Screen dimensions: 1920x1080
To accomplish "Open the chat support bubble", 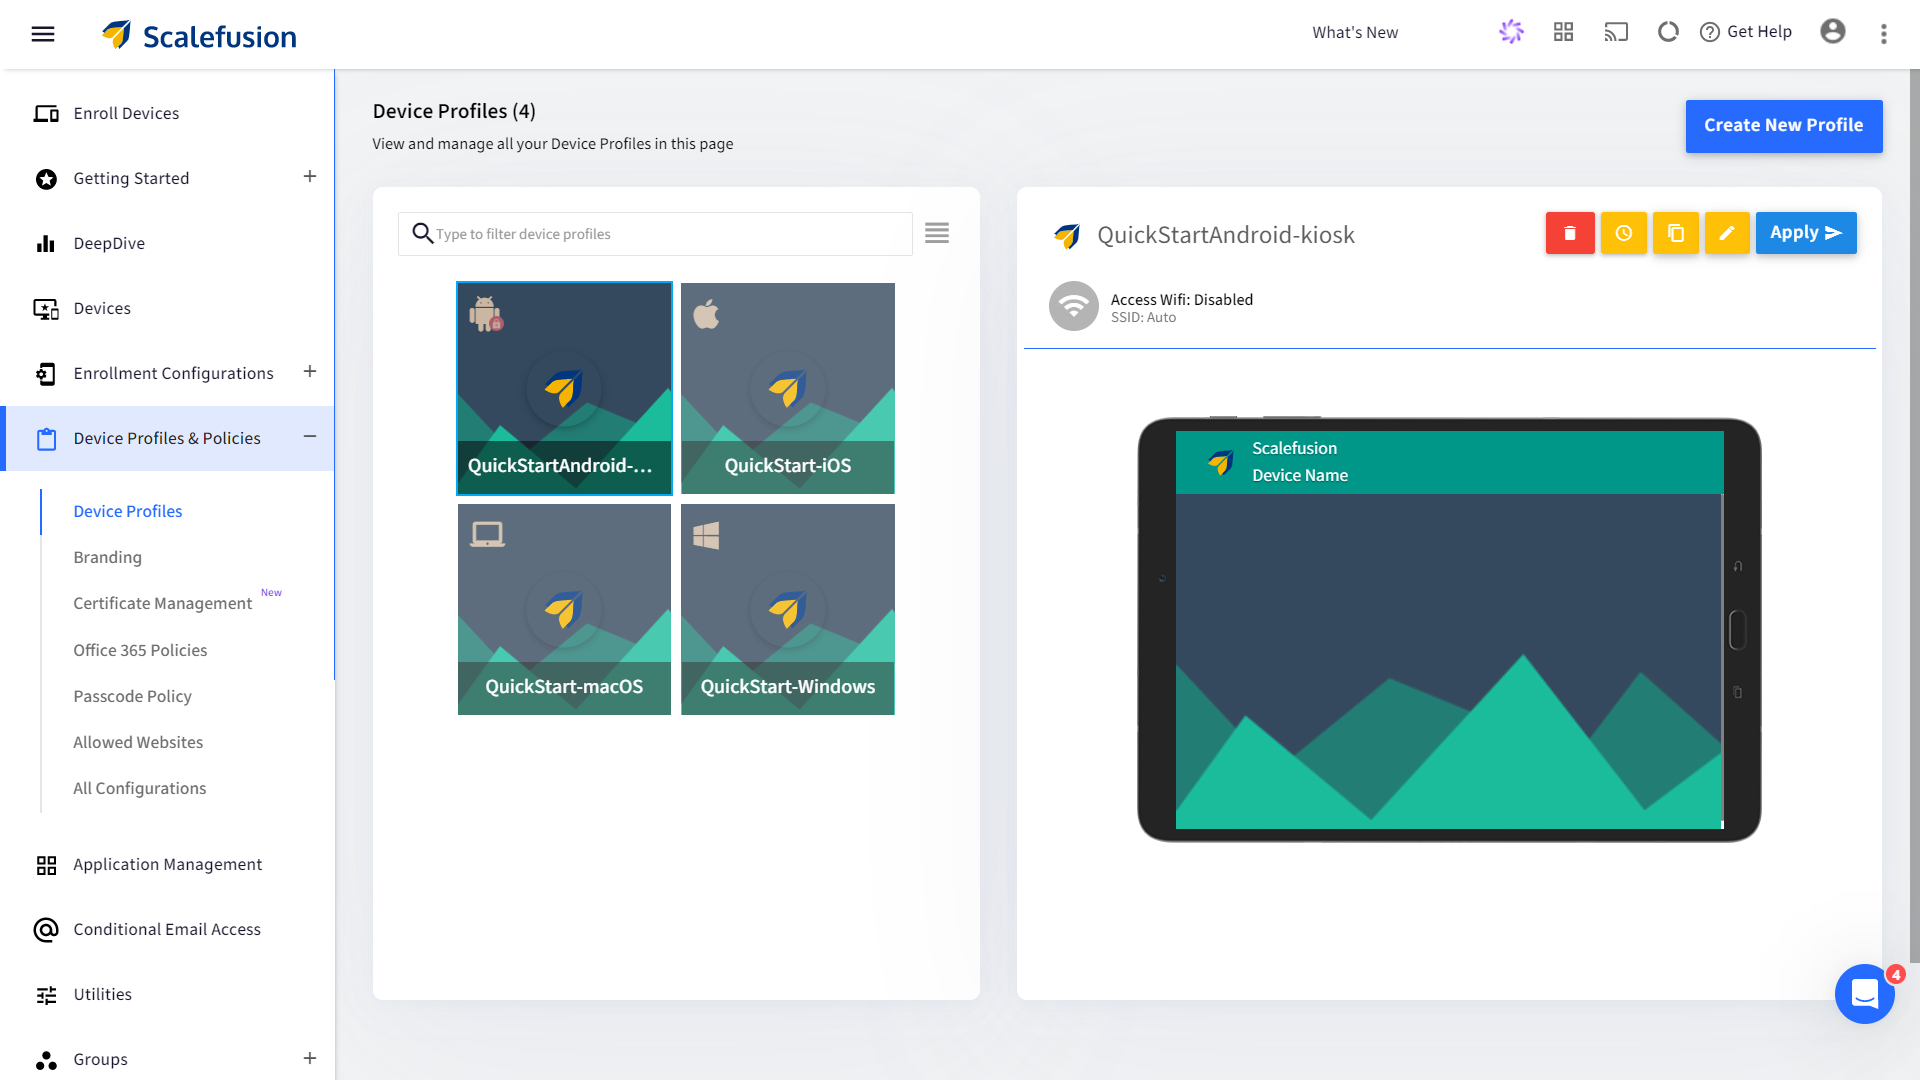I will (1864, 994).
